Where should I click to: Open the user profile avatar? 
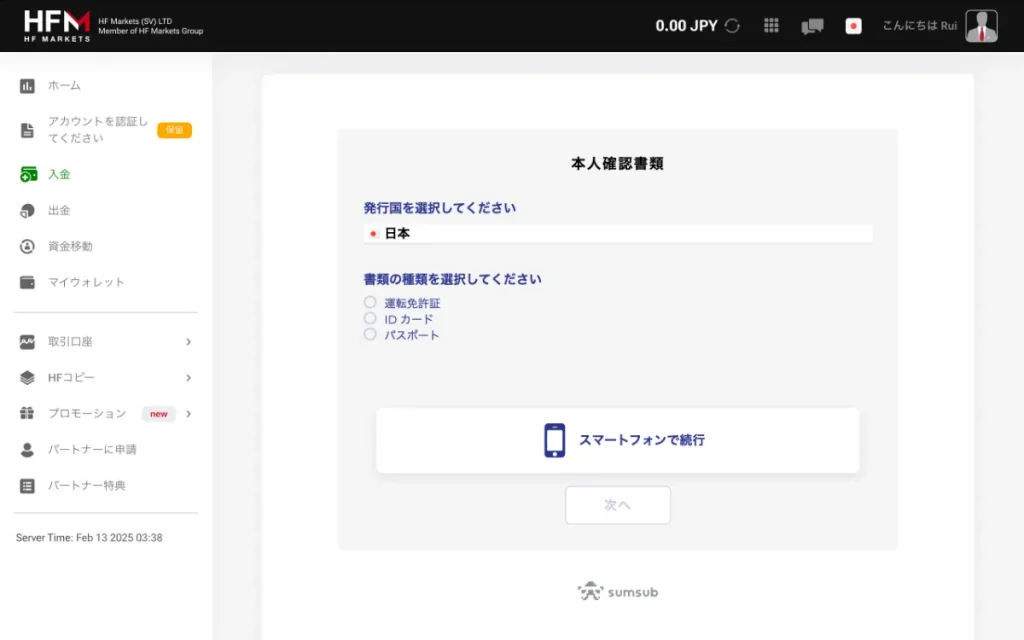981,26
